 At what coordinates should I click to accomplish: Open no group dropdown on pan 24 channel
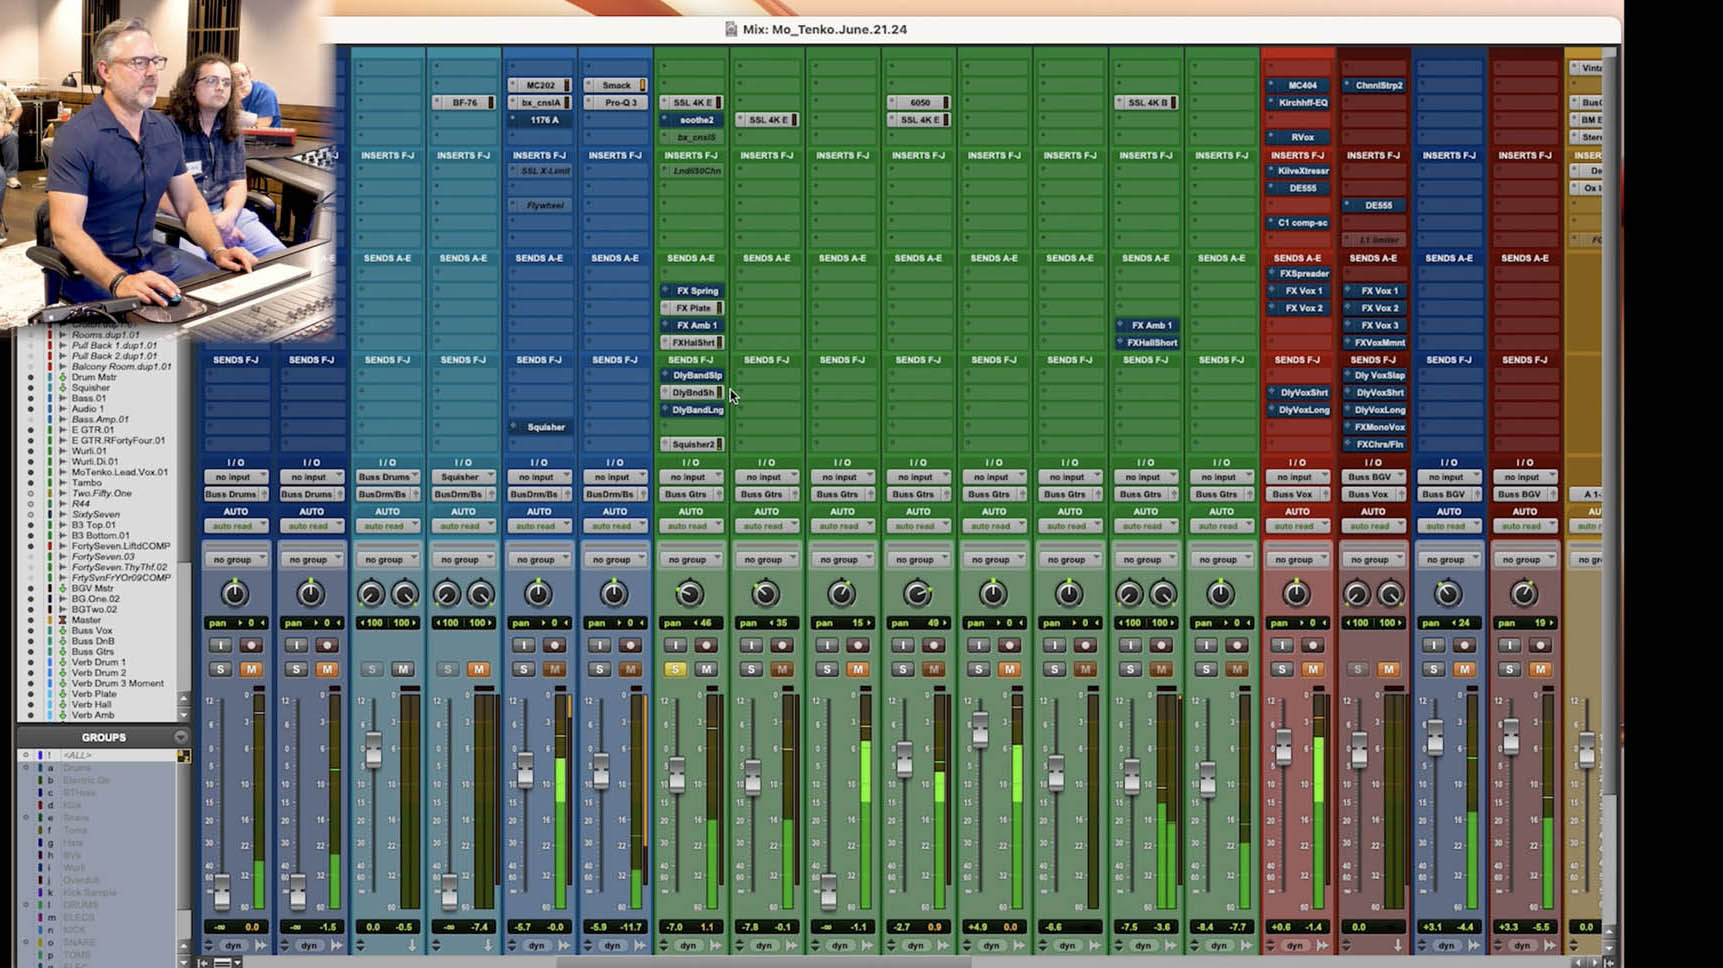tap(1449, 560)
